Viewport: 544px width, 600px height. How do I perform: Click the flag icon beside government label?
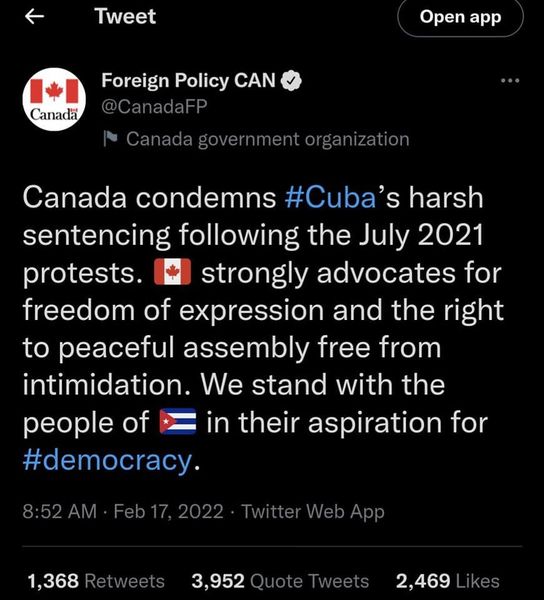point(110,139)
